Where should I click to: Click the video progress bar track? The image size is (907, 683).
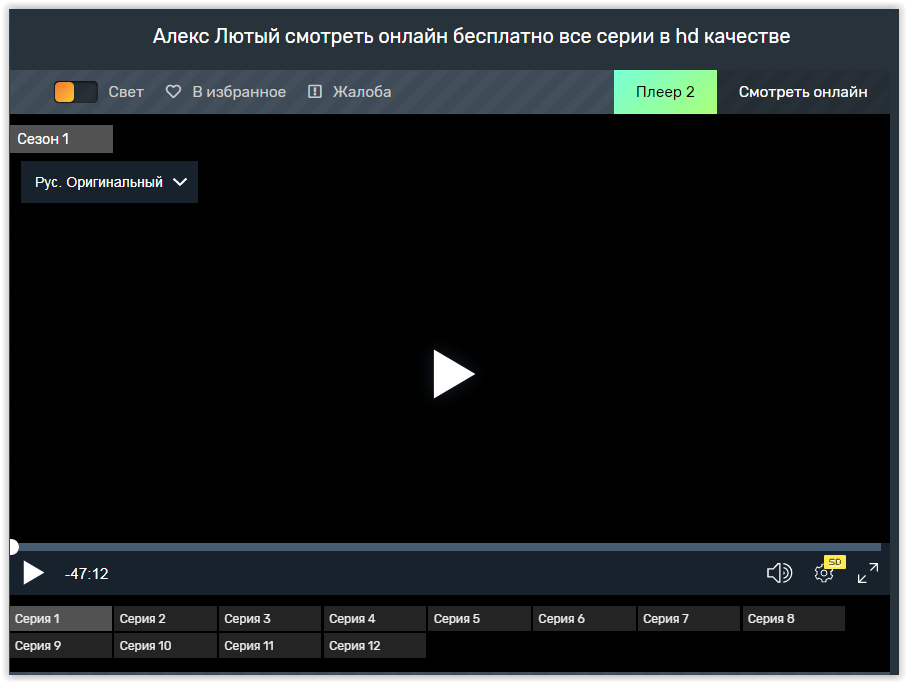click(450, 547)
